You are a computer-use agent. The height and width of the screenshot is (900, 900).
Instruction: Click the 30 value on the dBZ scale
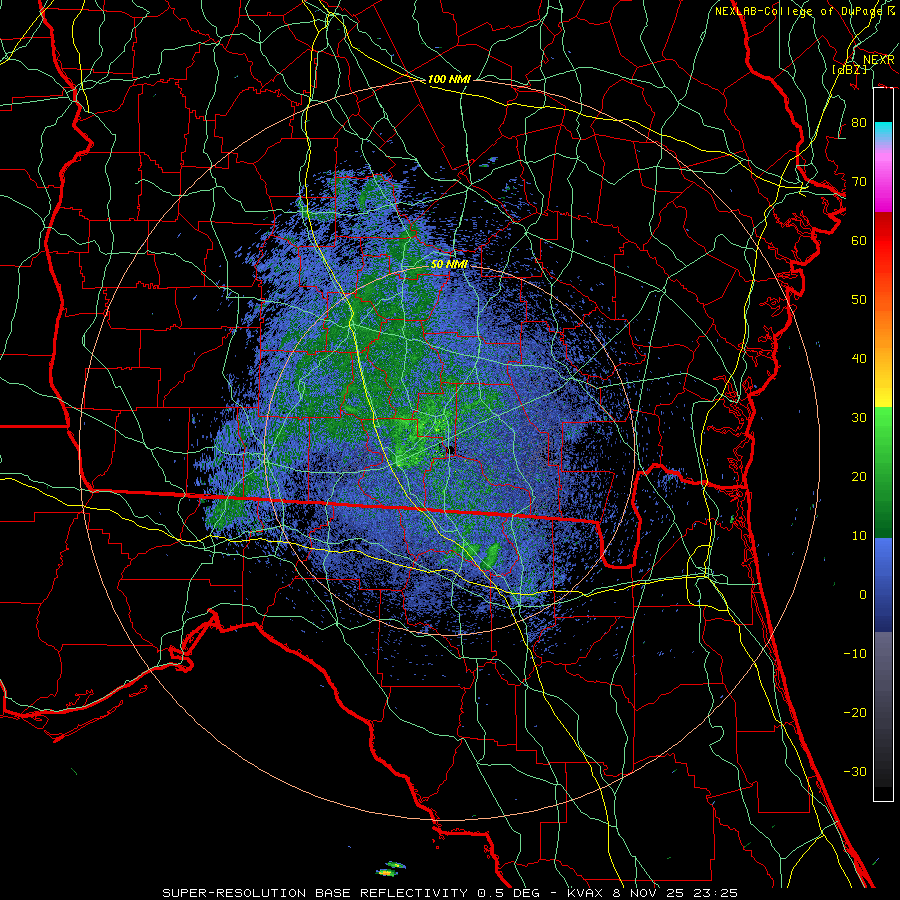click(859, 418)
